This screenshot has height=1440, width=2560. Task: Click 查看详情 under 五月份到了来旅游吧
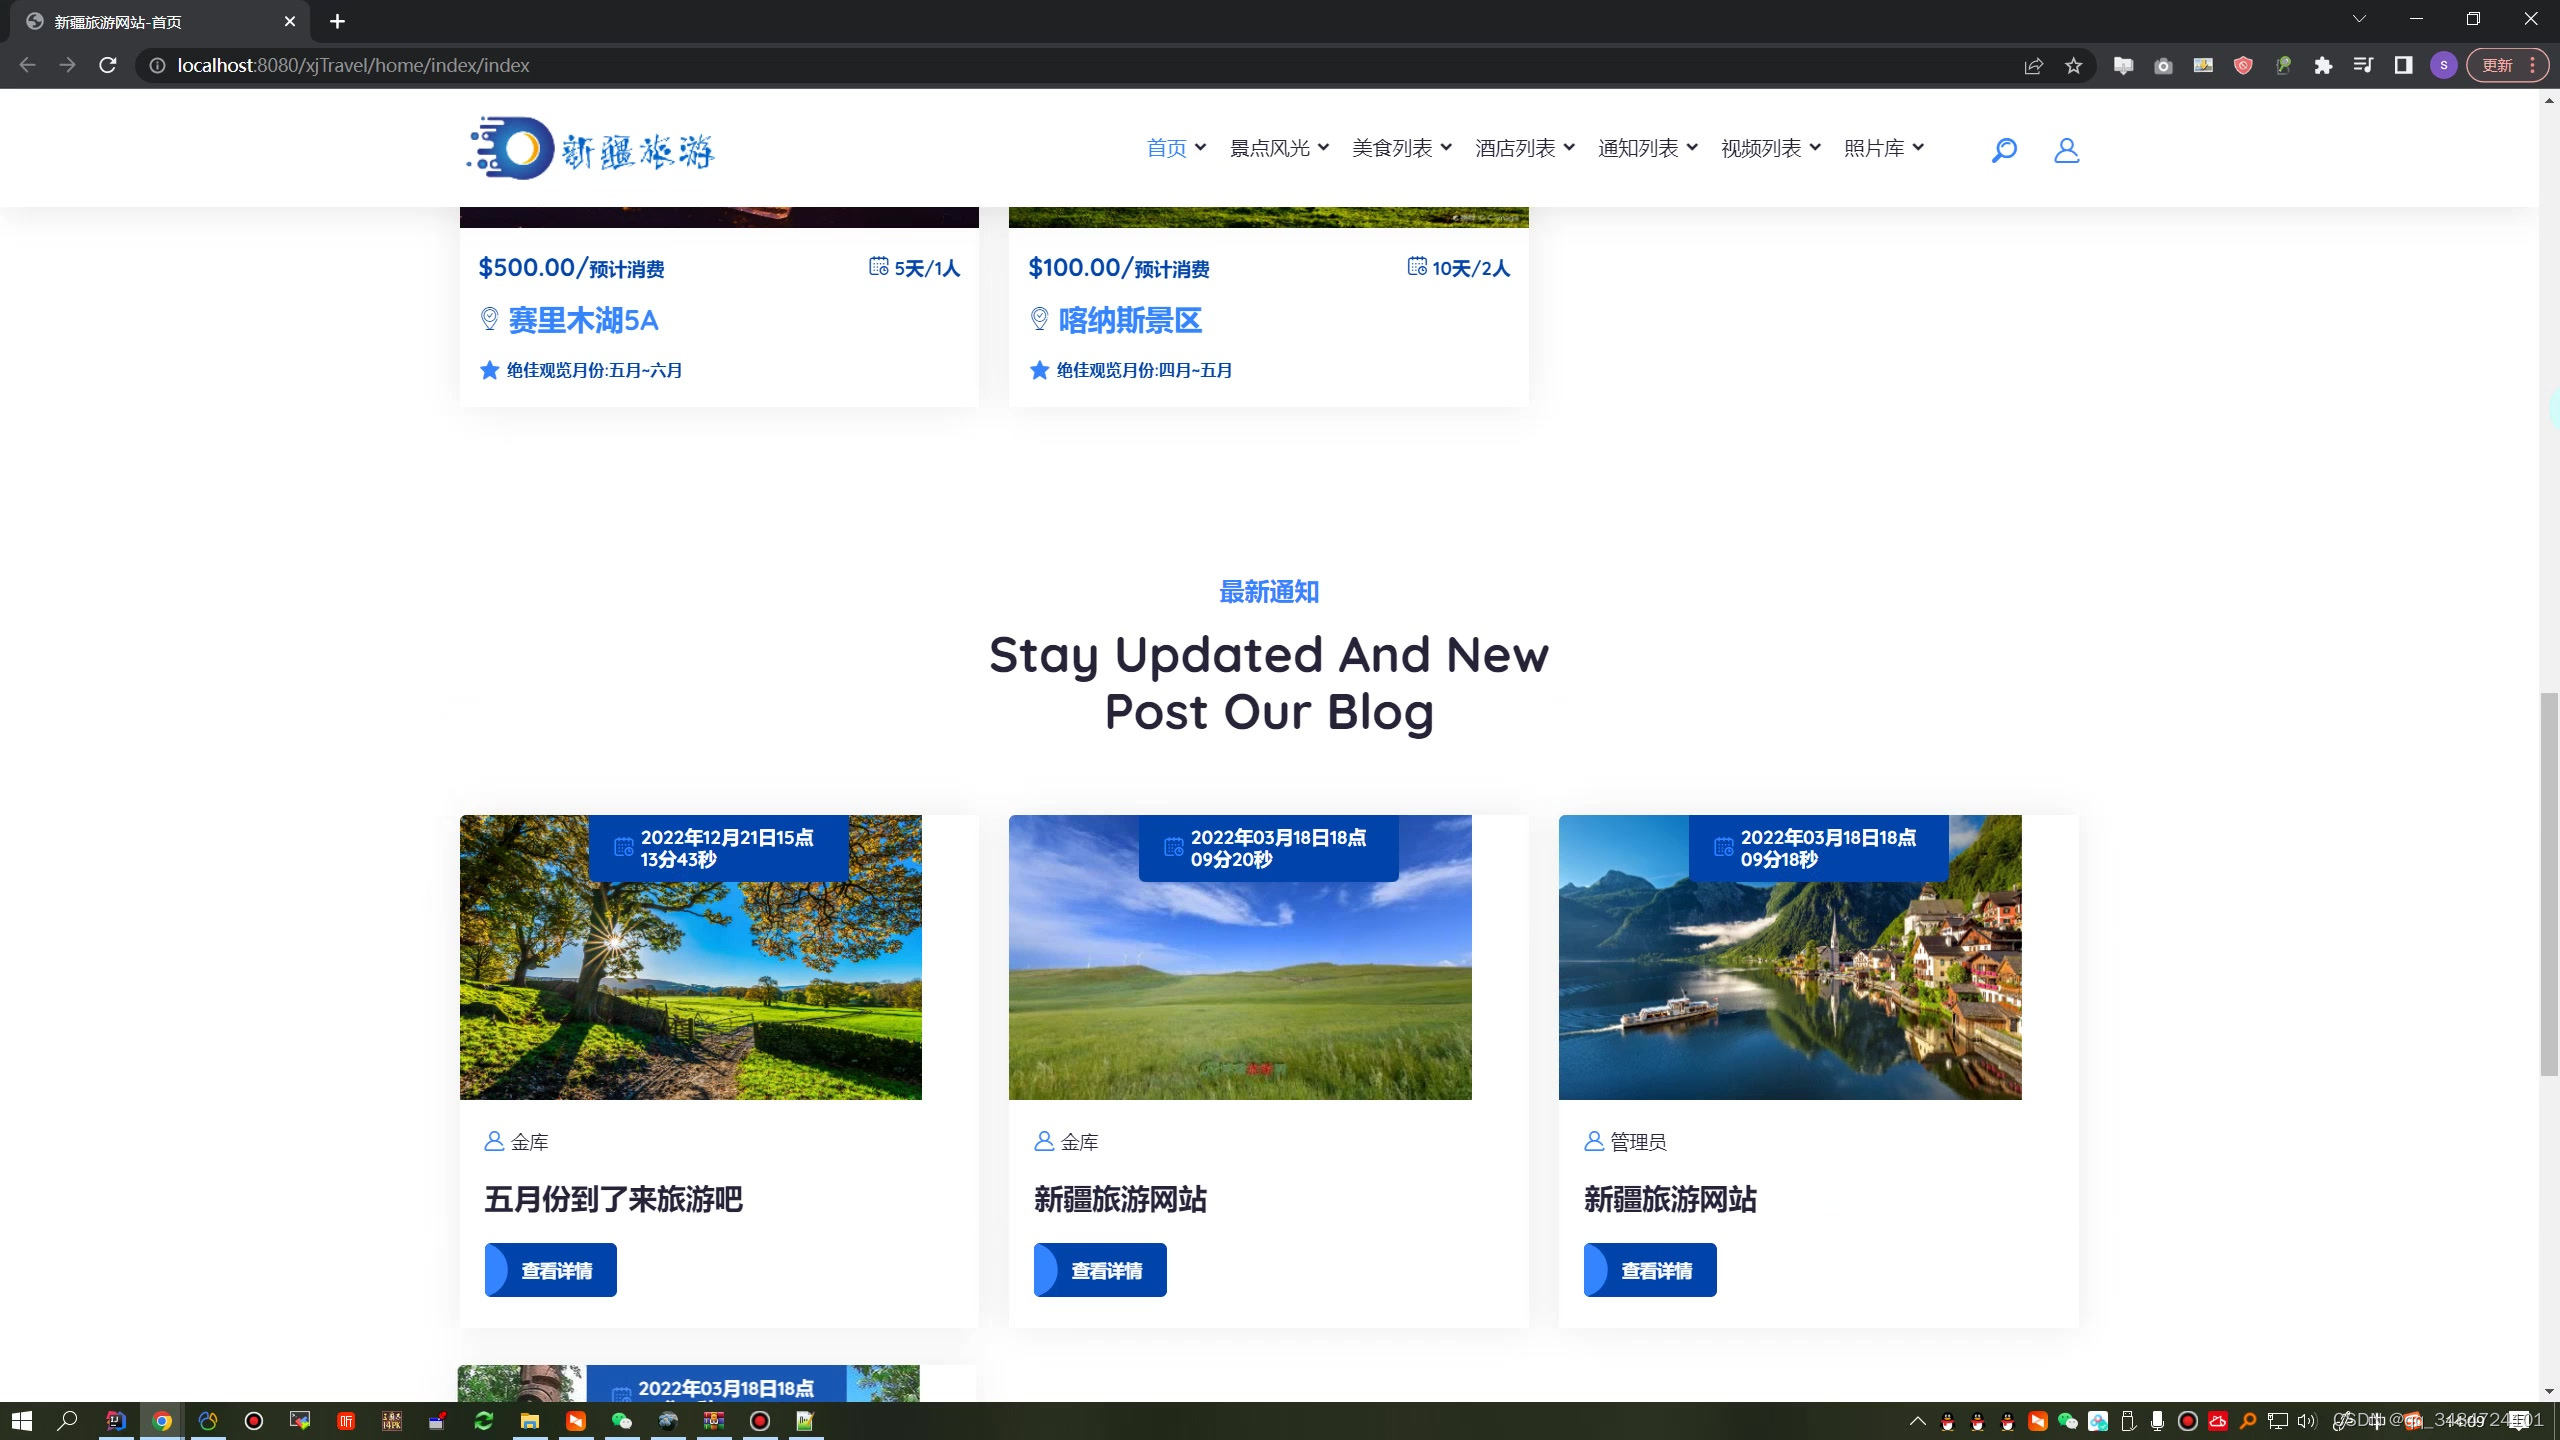point(550,1269)
